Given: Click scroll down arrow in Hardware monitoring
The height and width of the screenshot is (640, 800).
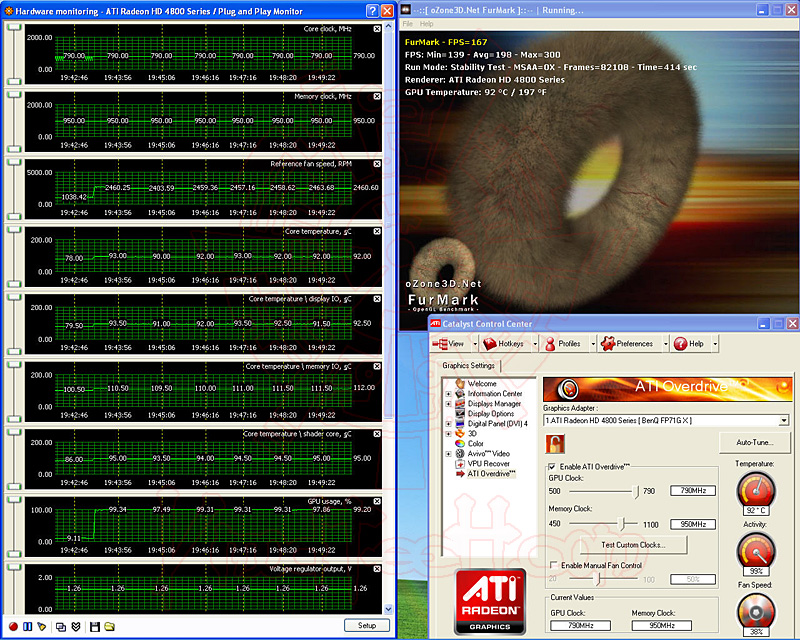Looking at the screenshot, I should coord(389,609).
